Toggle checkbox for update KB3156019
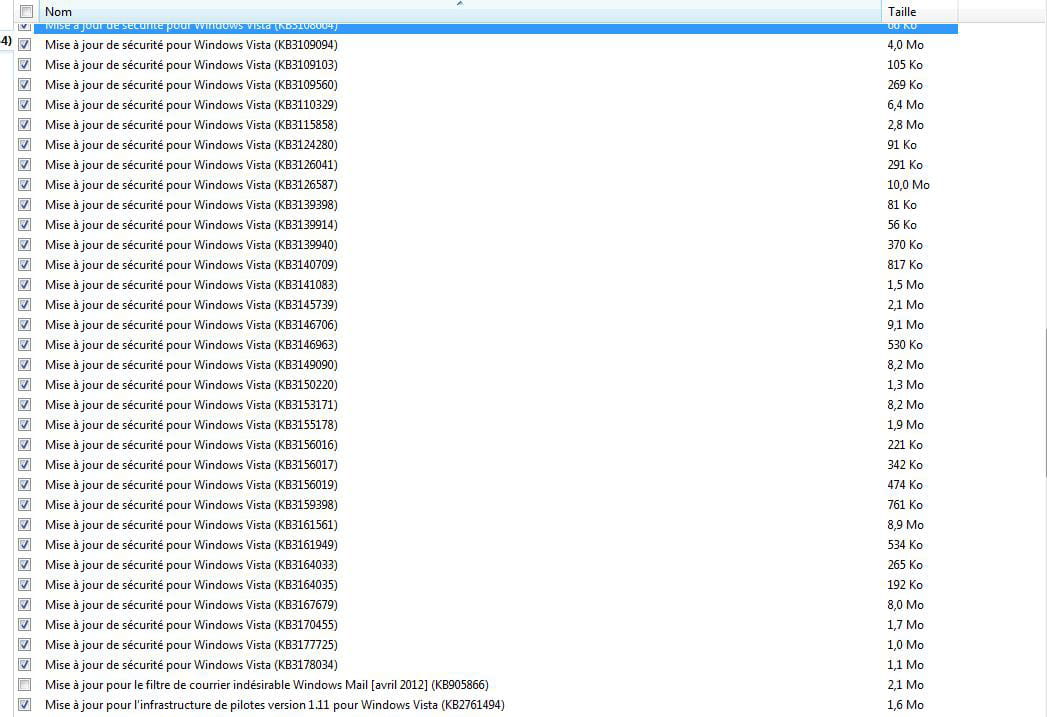This screenshot has width=1047, height=717. point(25,485)
